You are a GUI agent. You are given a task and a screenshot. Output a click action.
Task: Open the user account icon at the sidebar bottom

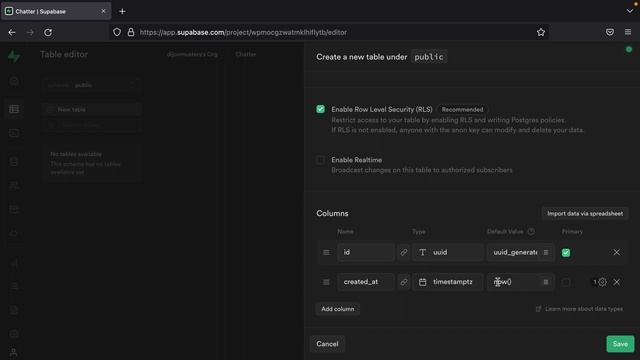click(x=13, y=353)
